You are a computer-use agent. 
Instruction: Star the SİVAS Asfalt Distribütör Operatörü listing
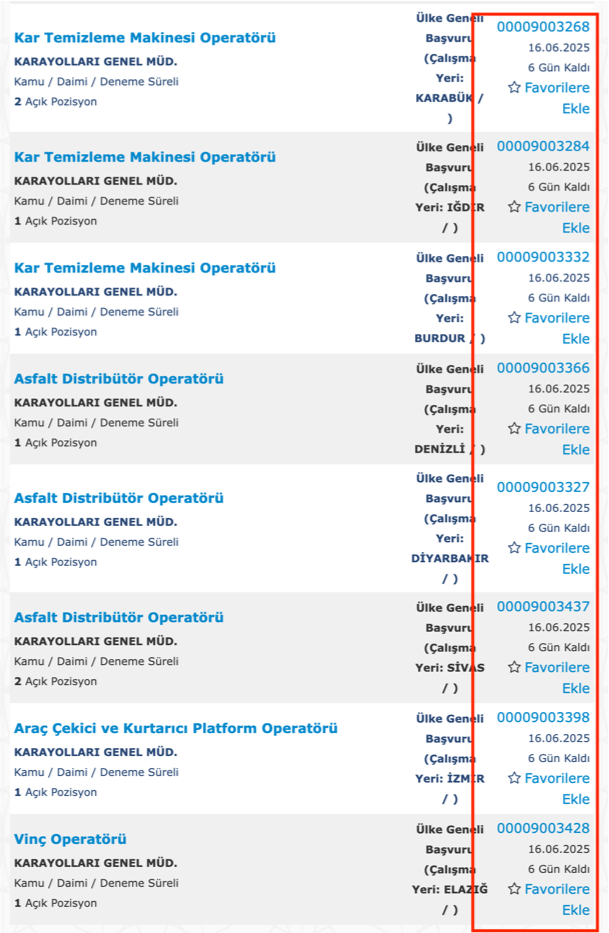click(514, 667)
